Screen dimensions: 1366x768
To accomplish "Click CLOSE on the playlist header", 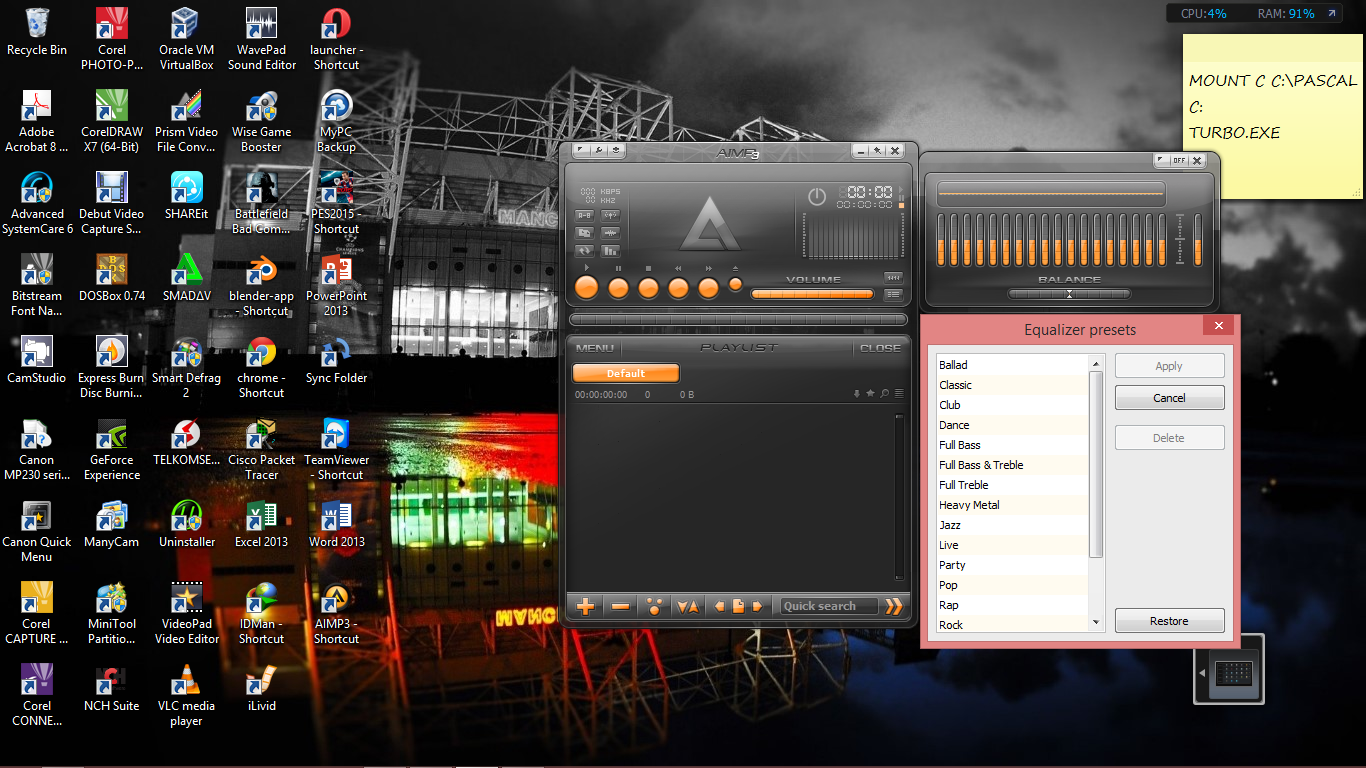I will click(880, 348).
